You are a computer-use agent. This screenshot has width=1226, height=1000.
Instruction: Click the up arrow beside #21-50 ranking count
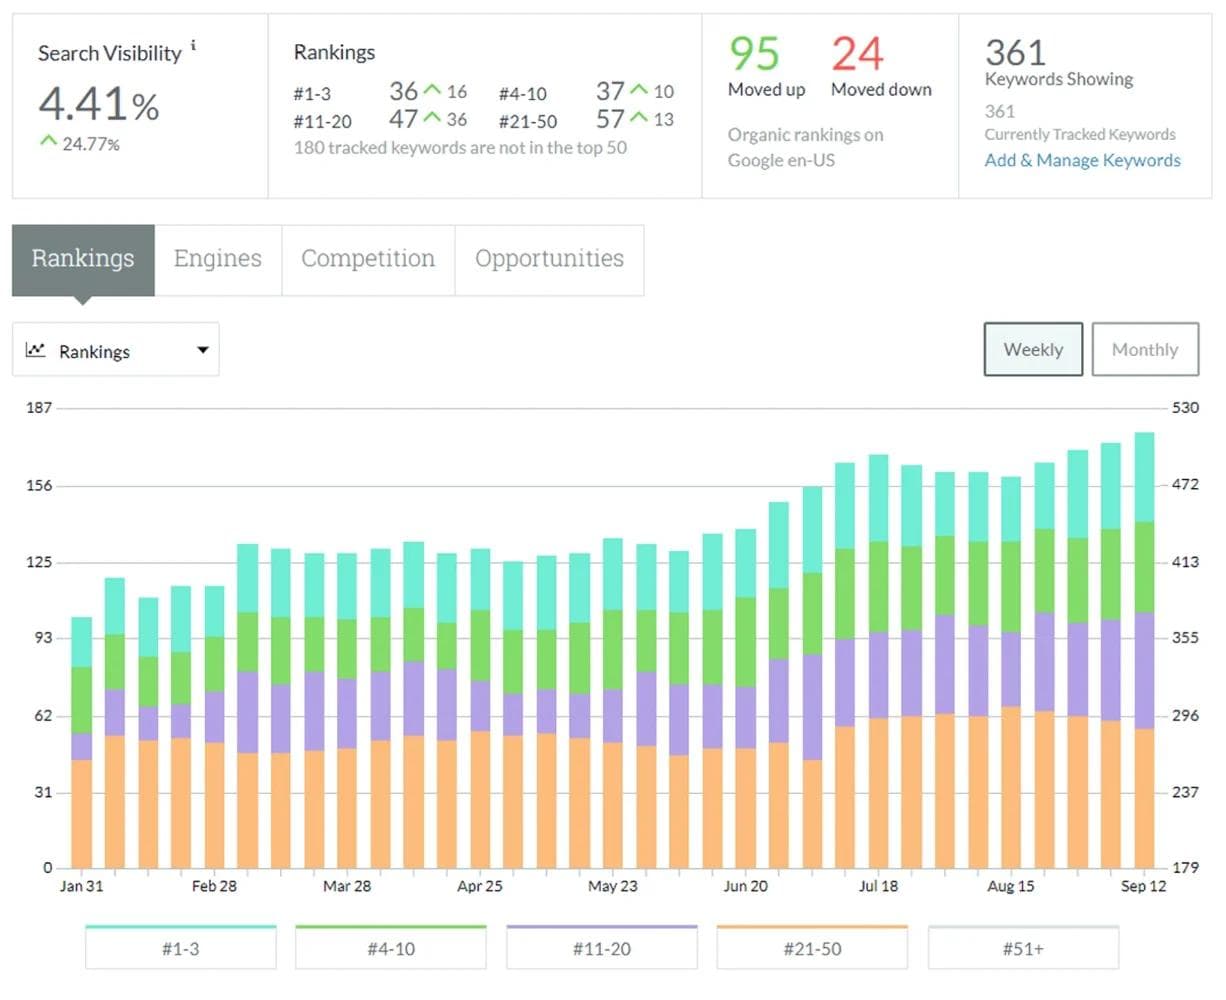click(639, 119)
